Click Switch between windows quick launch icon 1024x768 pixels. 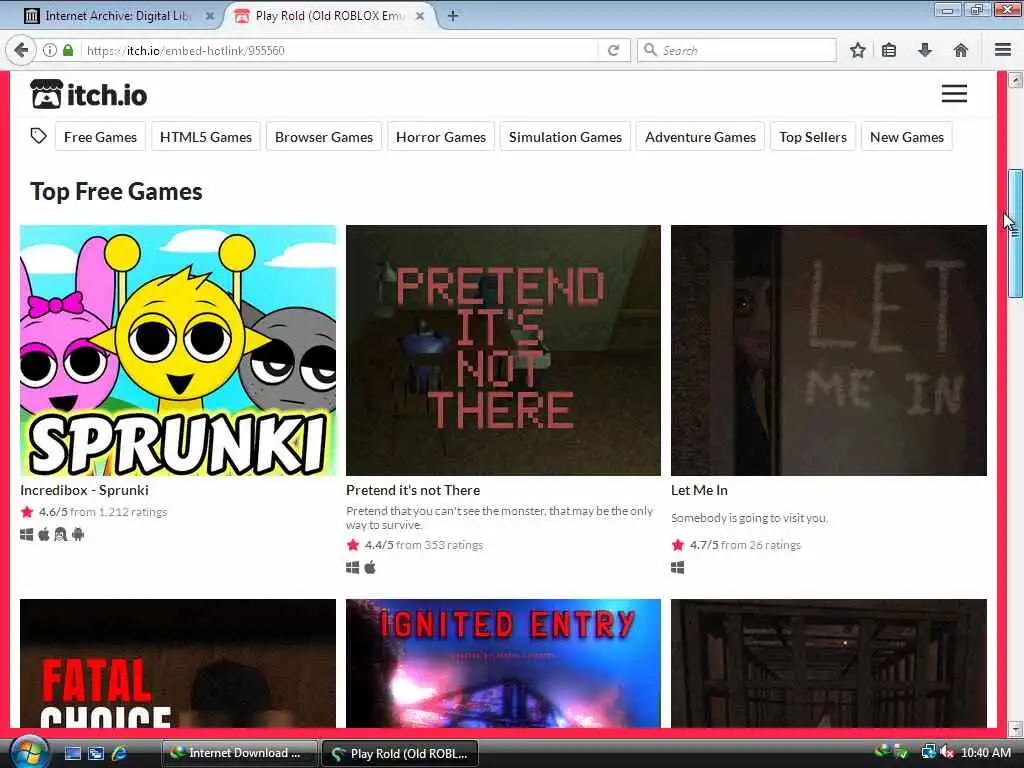point(96,753)
